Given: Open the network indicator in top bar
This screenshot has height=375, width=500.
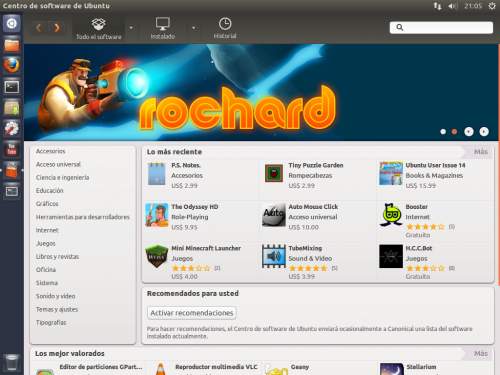Looking at the screenshot, I should 437,6.
